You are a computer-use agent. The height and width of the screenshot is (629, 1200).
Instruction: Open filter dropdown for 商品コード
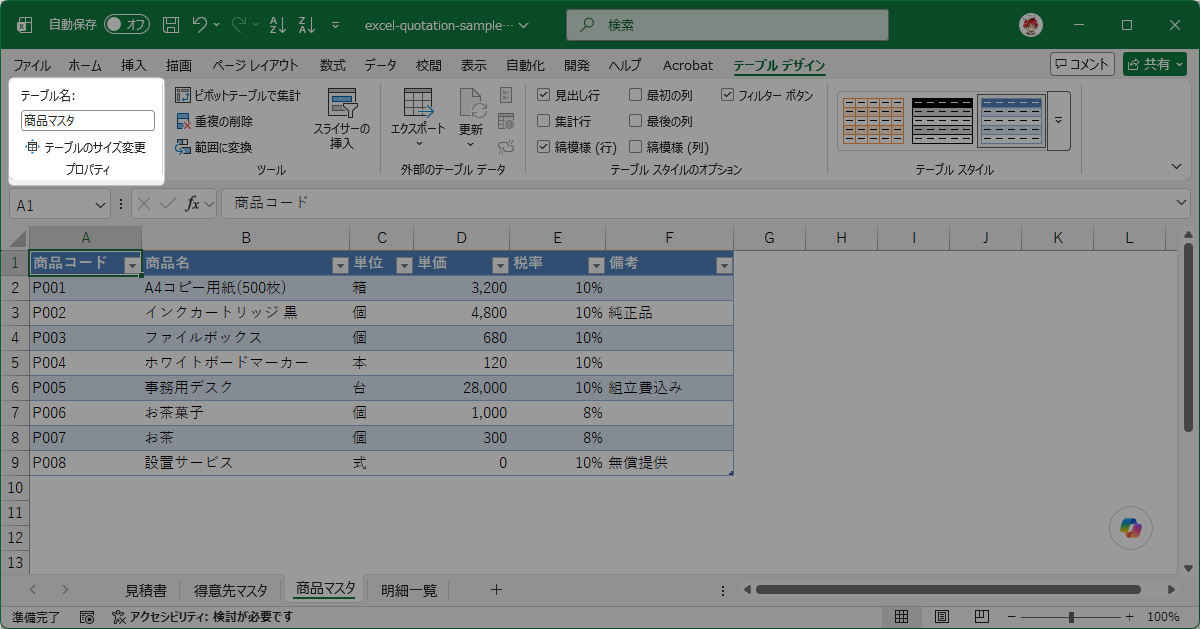point(131,265)
